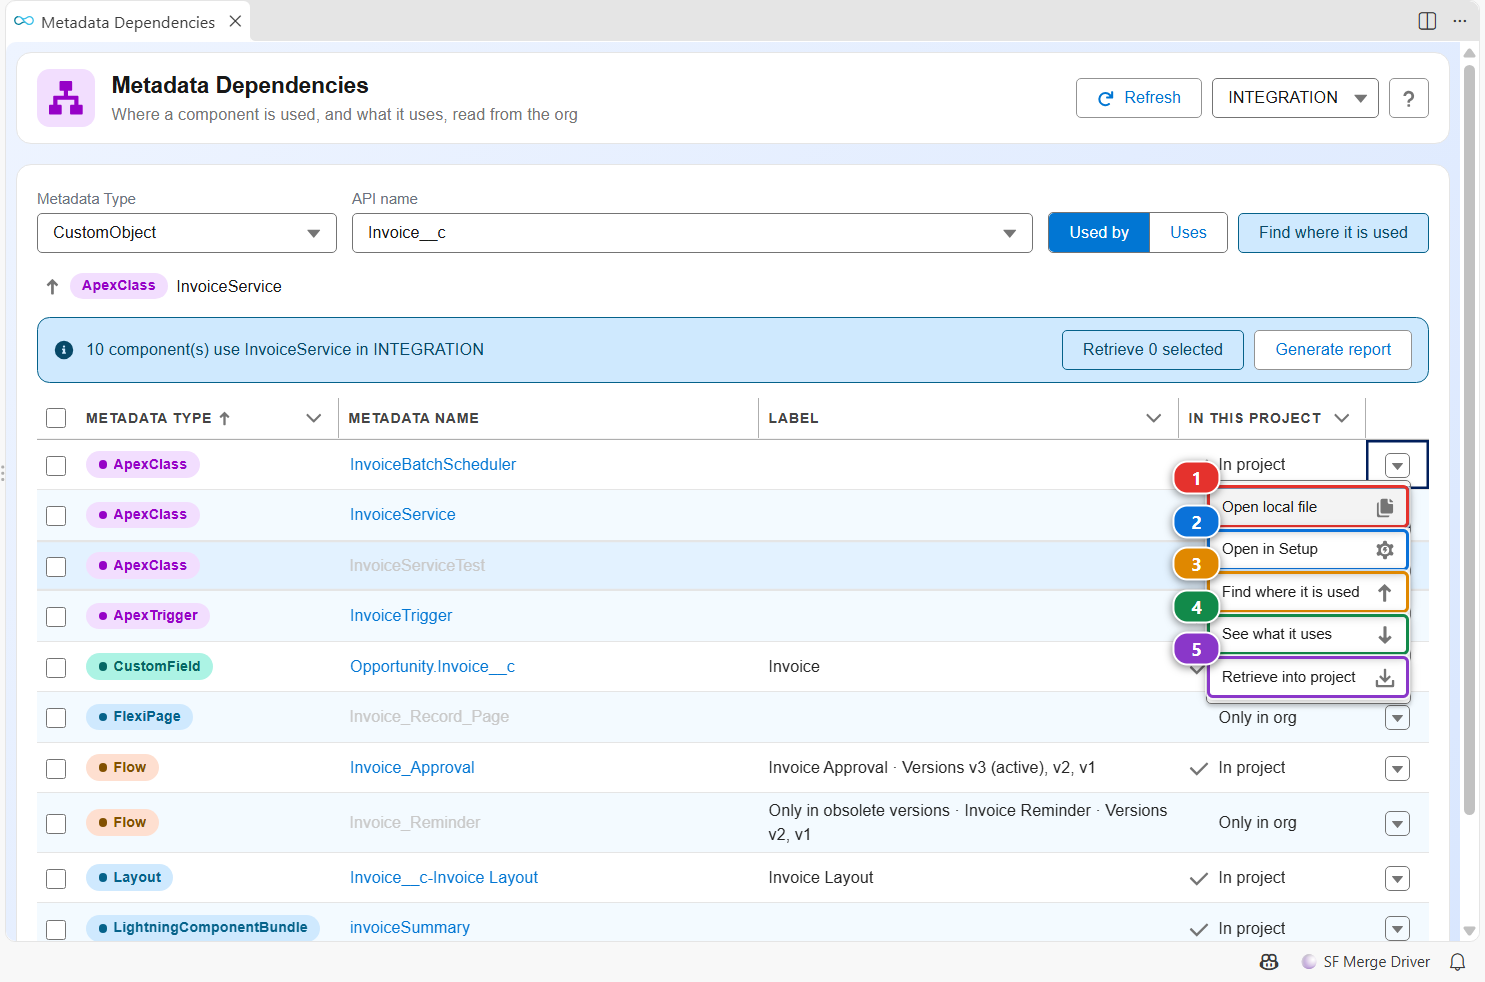1485x982 pixels.
Task: Click the ApexClass breadcrumb badge
Action: coord(119,286)
